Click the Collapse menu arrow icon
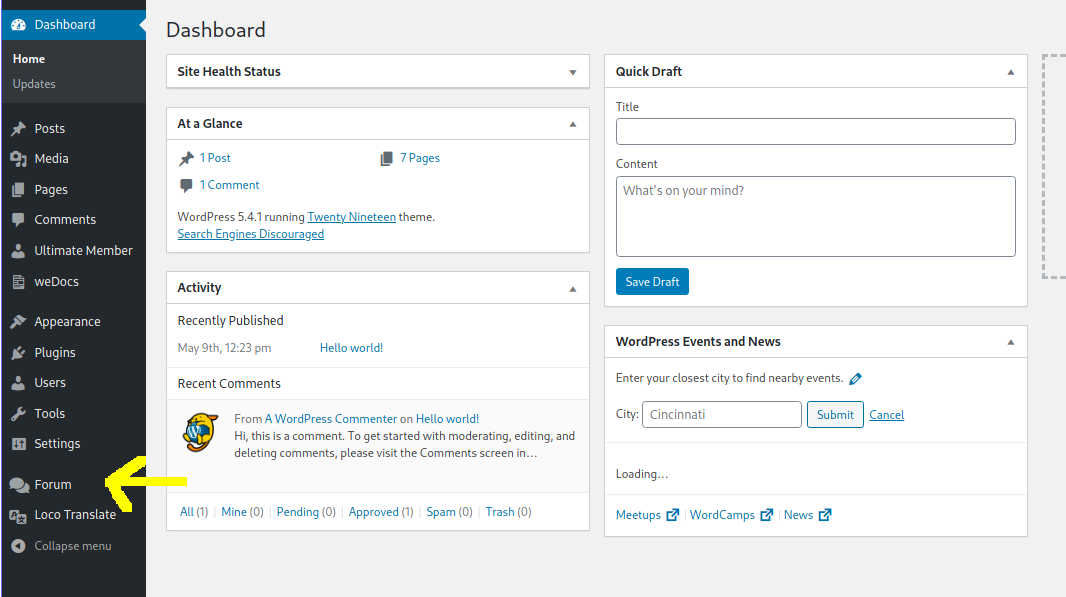Viewport: 1066px width, 597px height. 18,546
